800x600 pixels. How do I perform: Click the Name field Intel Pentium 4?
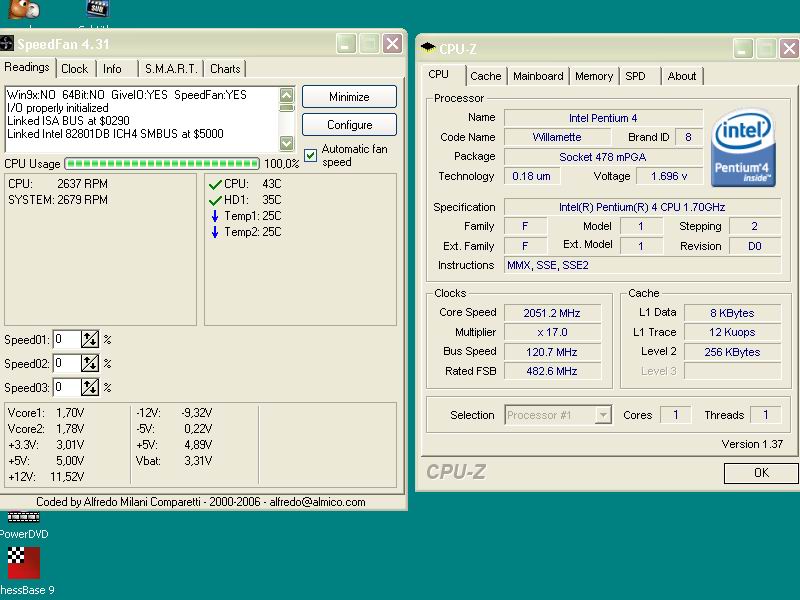point(603,118)
